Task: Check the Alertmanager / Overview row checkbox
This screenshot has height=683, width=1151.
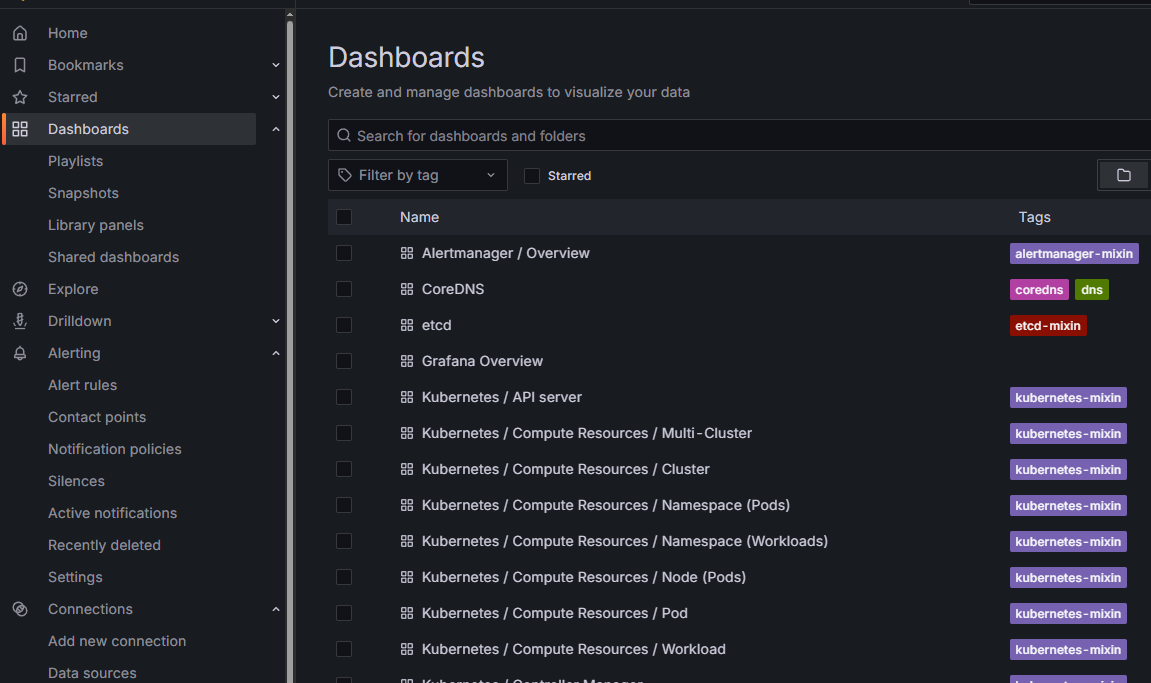Action: coord(344,253)
